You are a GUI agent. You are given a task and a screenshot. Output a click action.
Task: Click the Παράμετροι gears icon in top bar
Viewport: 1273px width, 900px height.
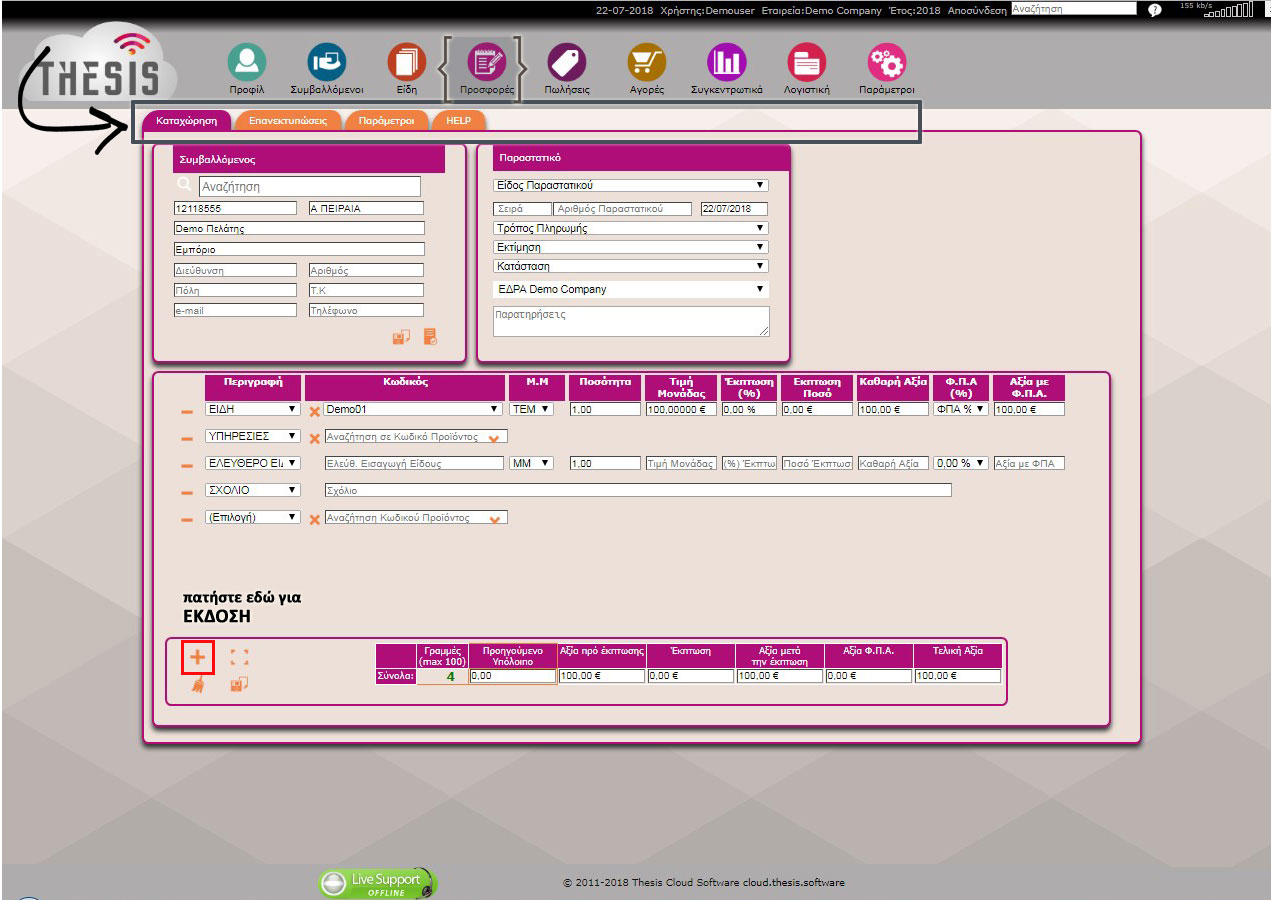pos(886,62)
